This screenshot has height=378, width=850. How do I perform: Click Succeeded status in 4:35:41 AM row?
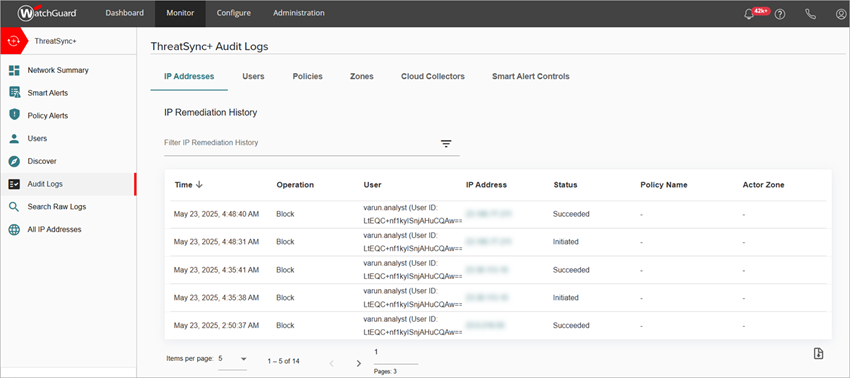click(x=571, y=270)
